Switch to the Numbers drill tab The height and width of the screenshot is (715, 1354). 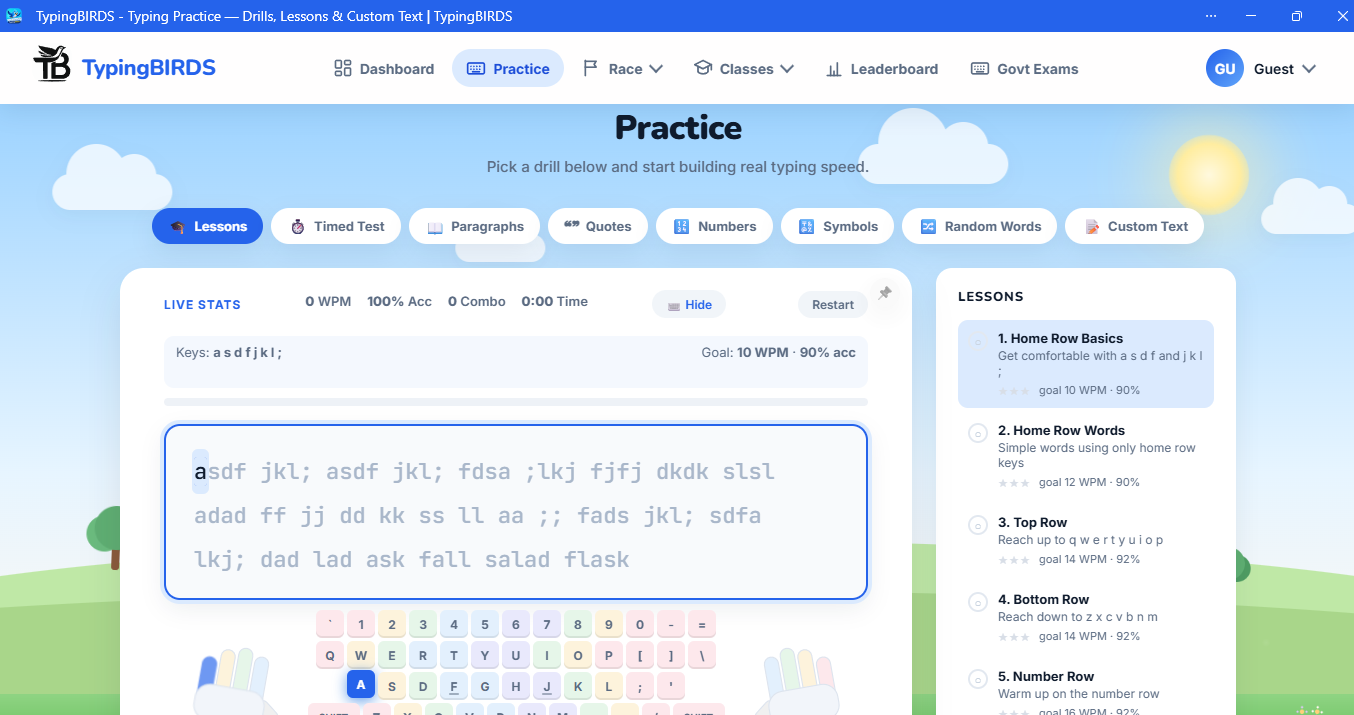pyautogui.click(x=714, y=226)
